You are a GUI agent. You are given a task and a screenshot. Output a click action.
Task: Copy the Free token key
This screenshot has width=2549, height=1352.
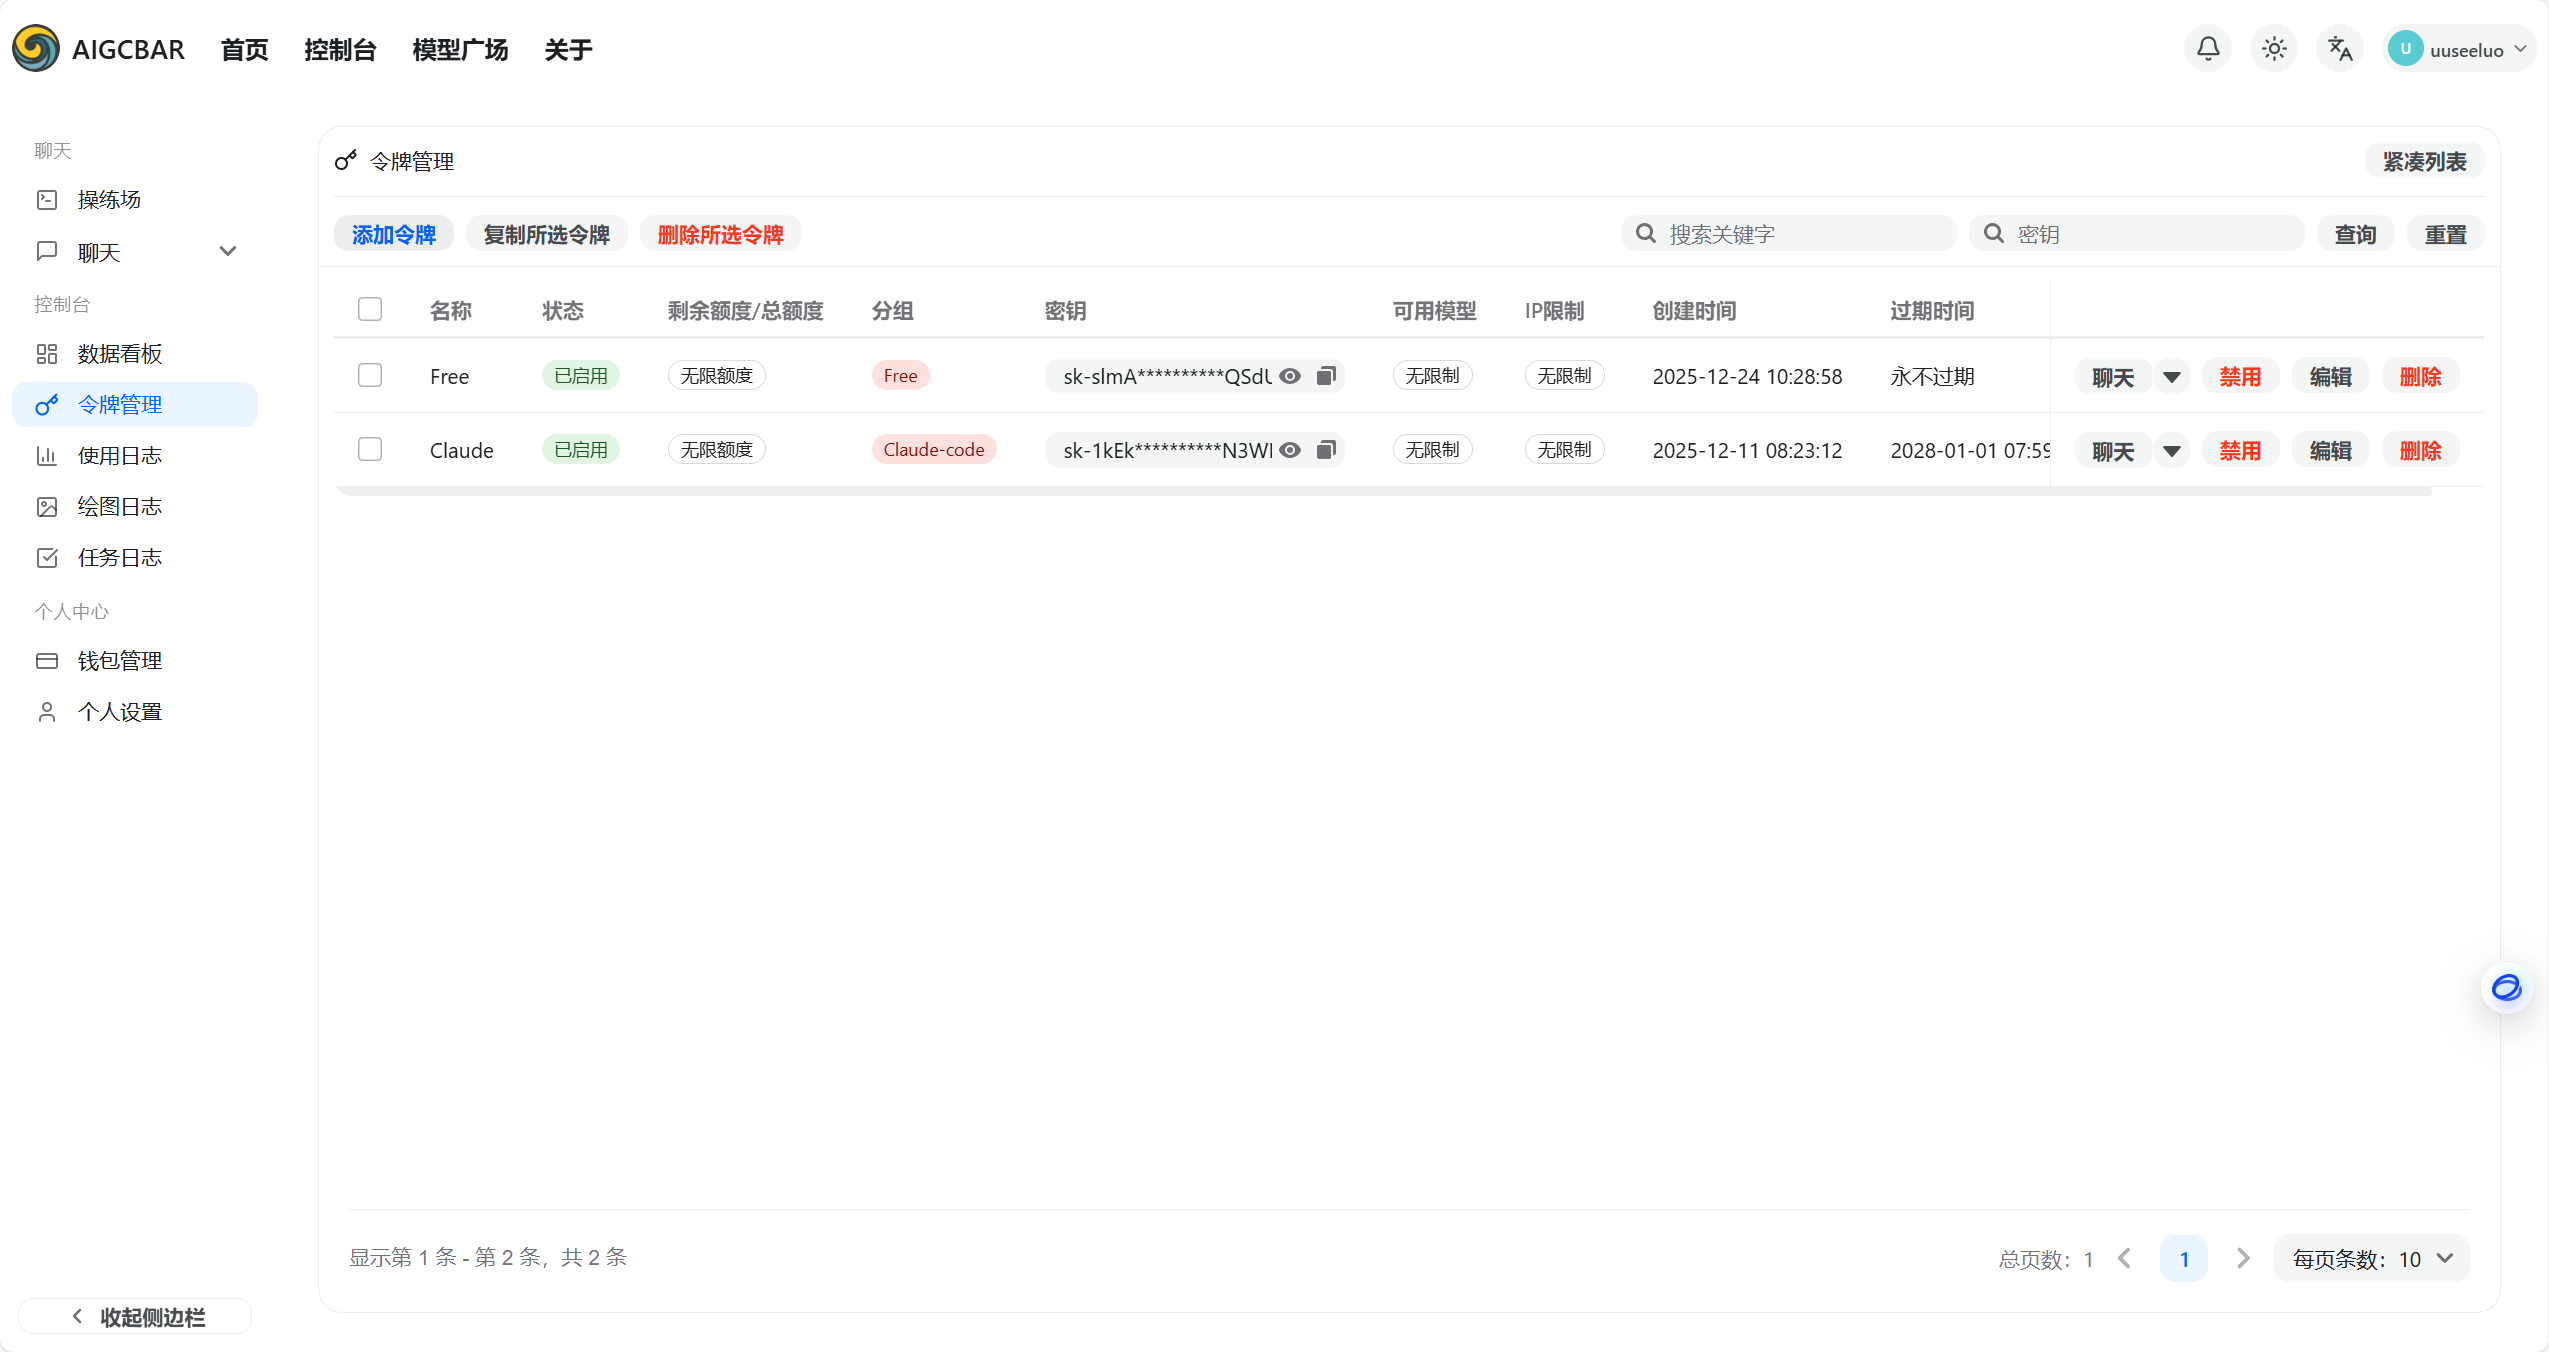pos(1326,376)
